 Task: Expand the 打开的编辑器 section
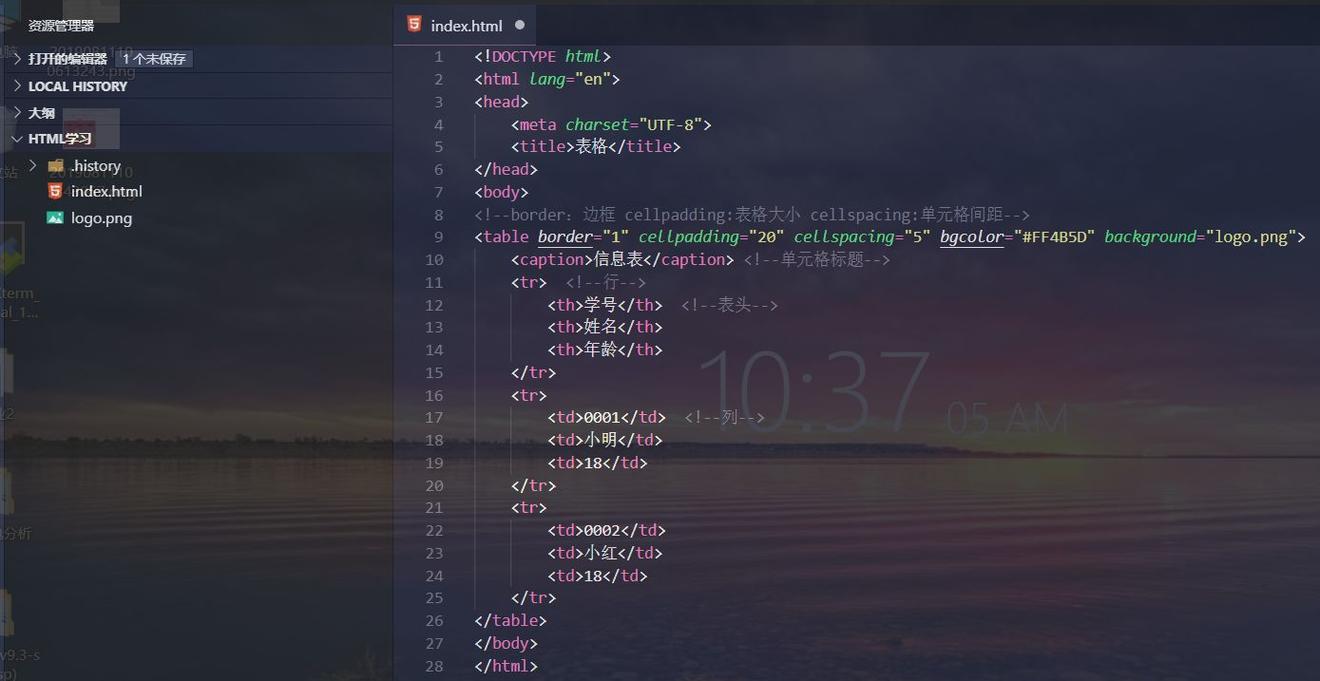67,59
